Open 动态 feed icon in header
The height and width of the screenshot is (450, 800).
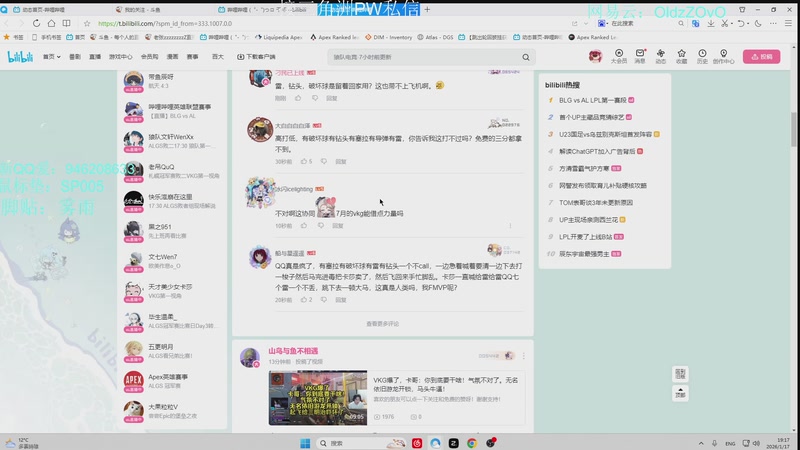(x=661, y=56)
